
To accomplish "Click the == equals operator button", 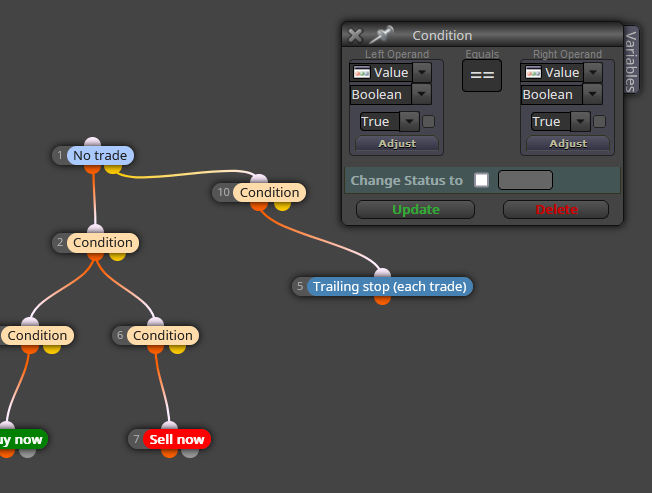I will tap(482, 75).
